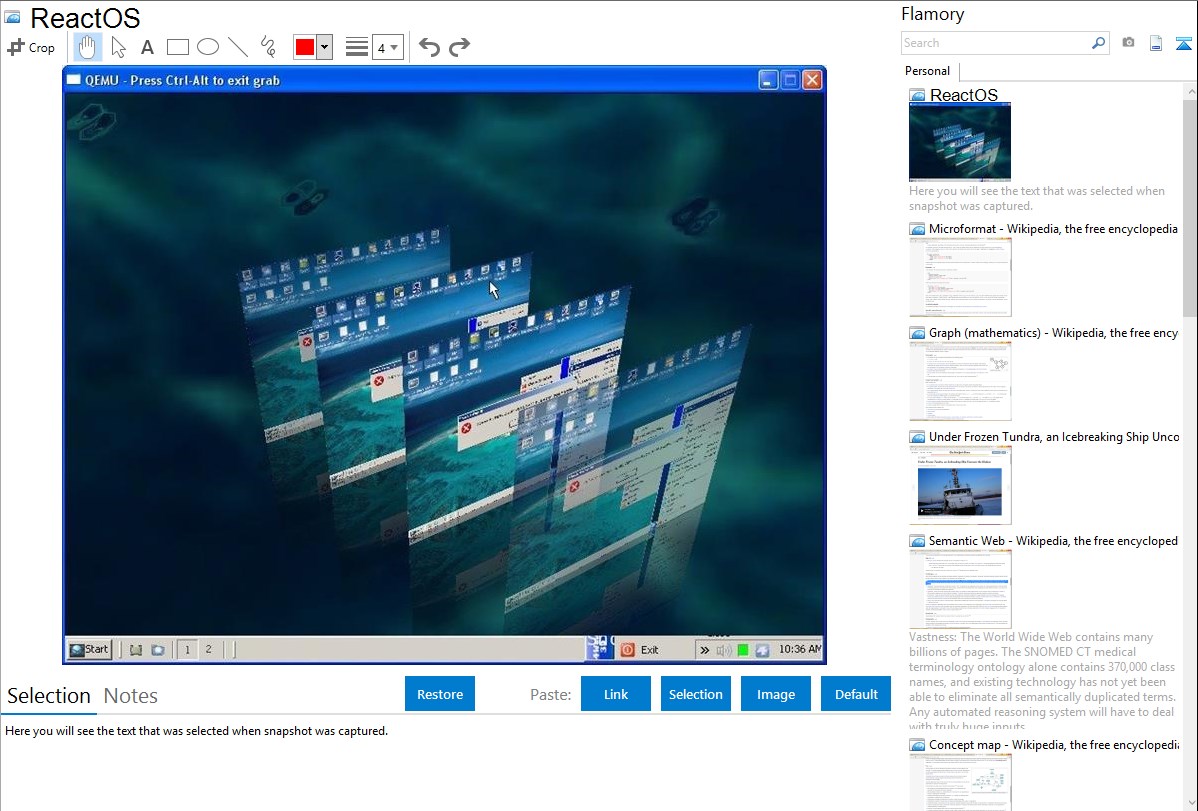
Task: Redo the last annotation
Action: (459, 47)
